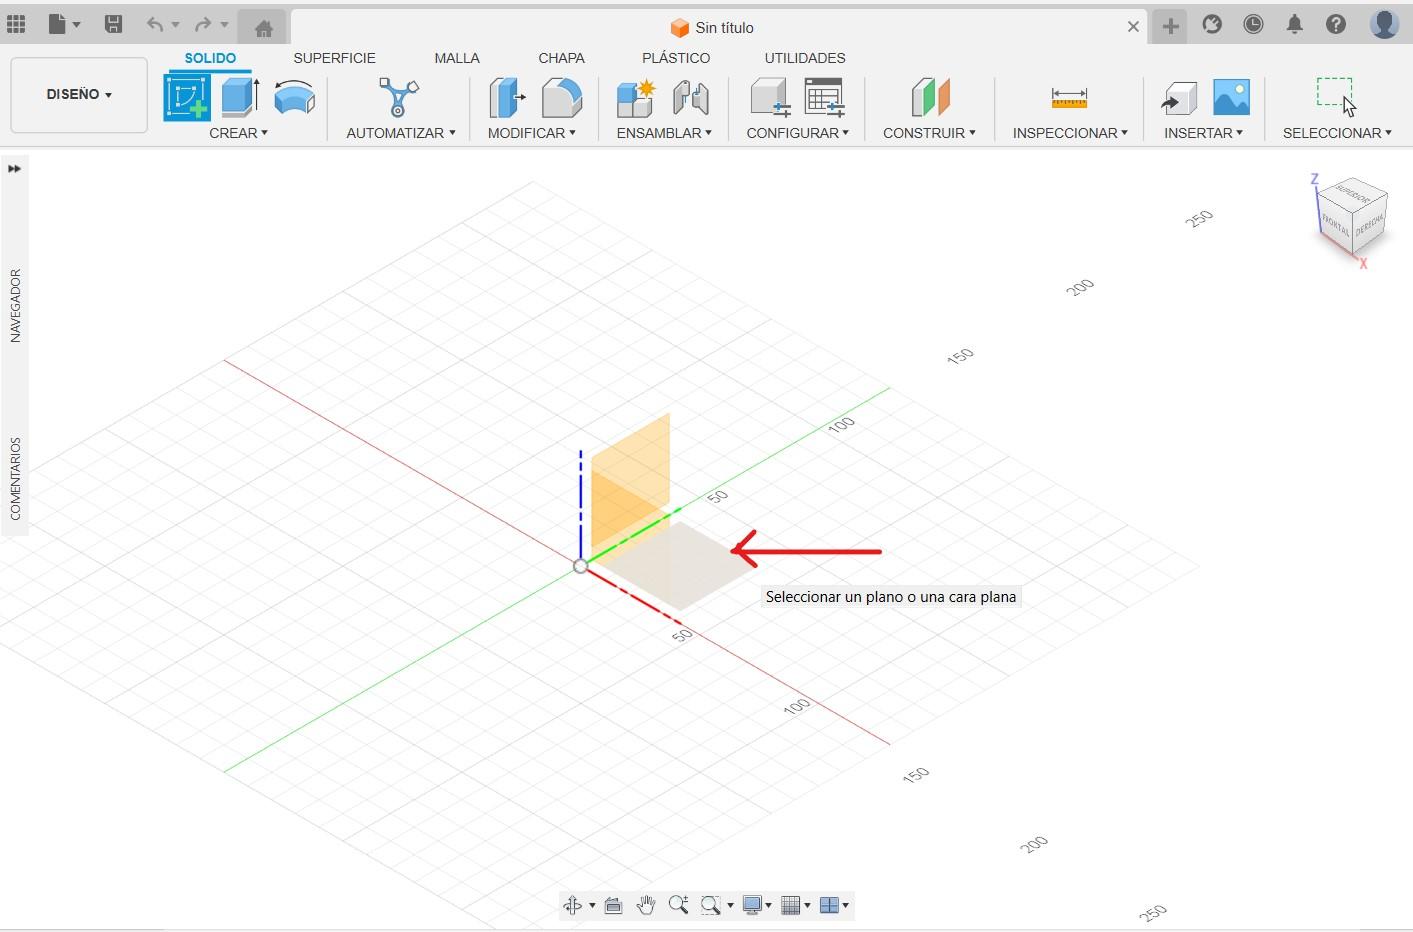The width and height of the screenshot is (1413, 932).
Task: Expand the SELECCIONAR menu
Action: [1337, 133]
